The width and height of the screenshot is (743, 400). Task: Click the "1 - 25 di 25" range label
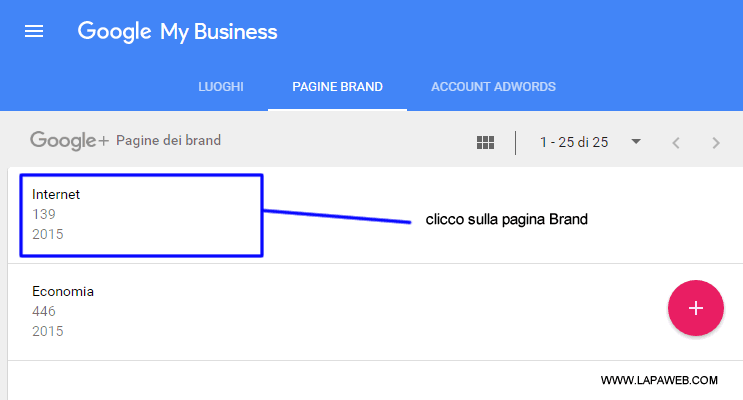coord(574,142)
